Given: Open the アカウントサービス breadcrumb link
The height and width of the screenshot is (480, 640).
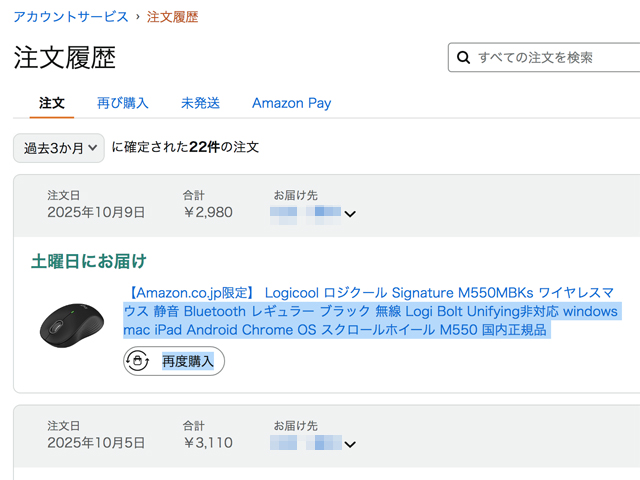Looking at the screenshot, I should point(71,17).
